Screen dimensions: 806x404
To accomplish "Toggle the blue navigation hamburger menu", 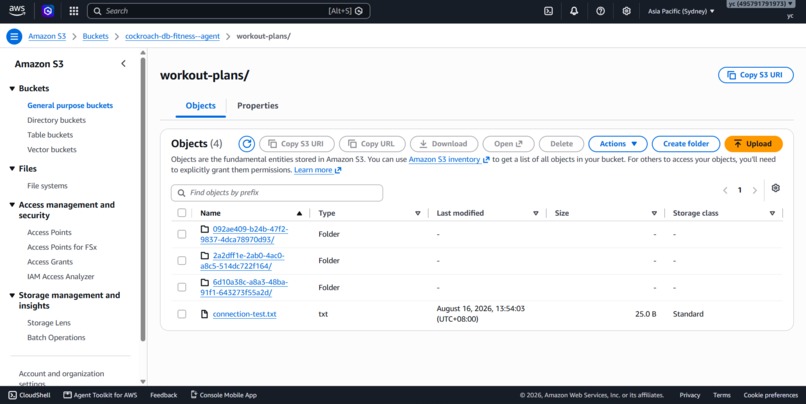I will point(14,36).
